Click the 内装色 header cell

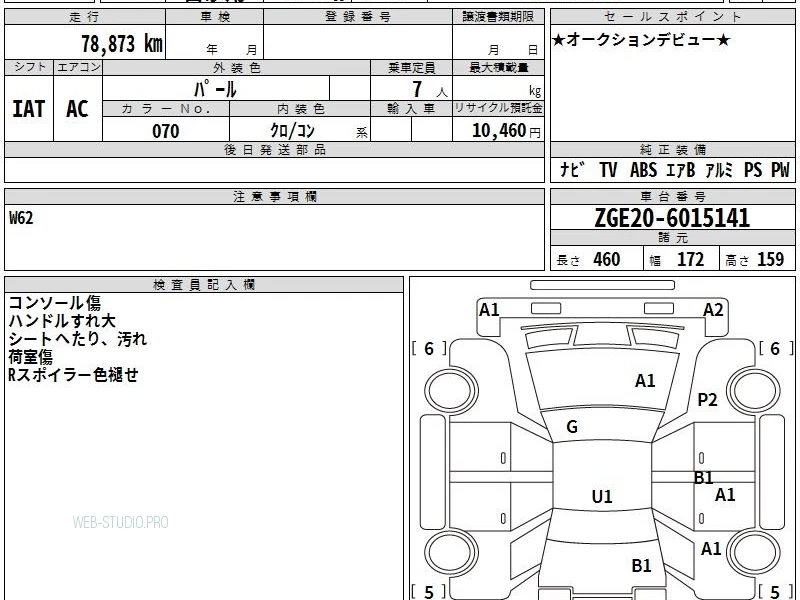click(x=301, y=109)
